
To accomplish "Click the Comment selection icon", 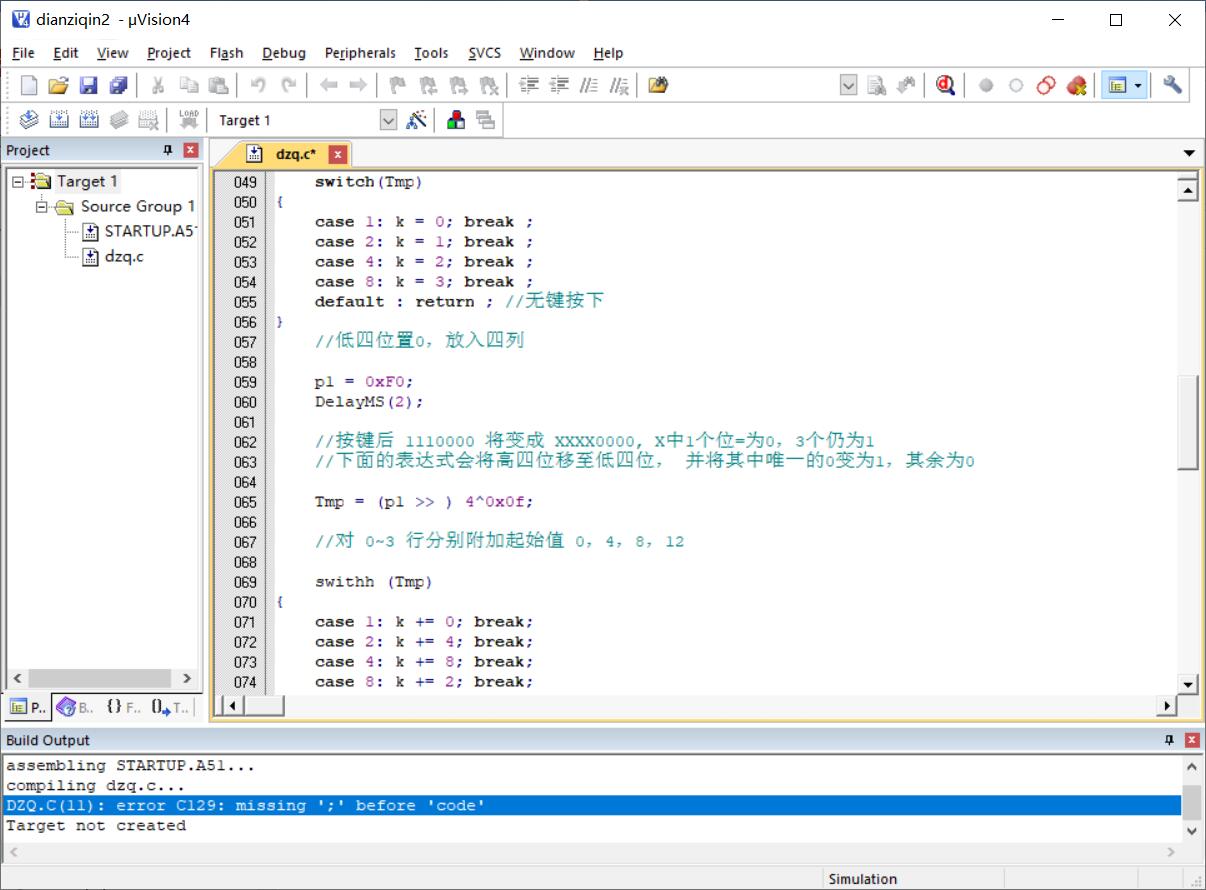I will tap(590, 86).
